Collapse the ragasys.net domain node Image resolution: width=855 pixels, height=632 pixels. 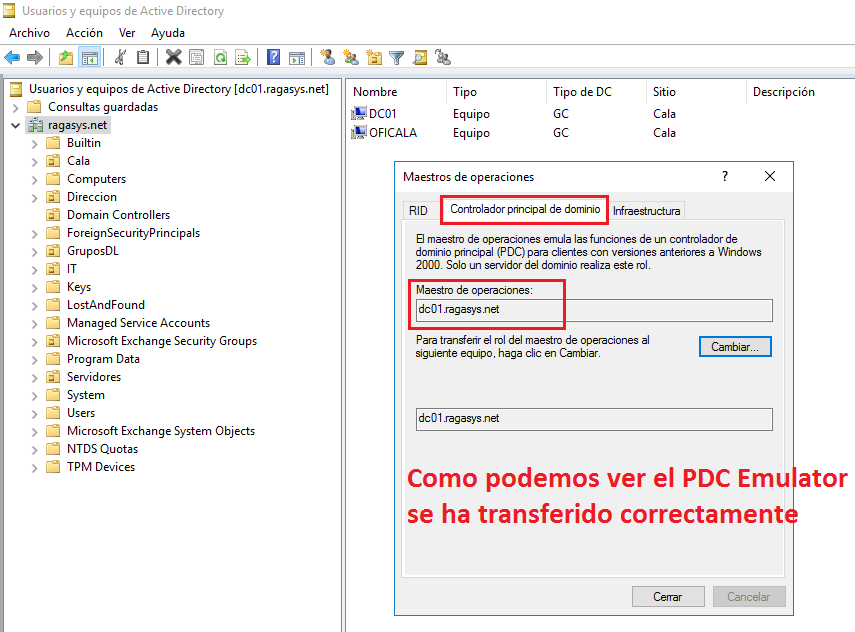click(15, 125)
